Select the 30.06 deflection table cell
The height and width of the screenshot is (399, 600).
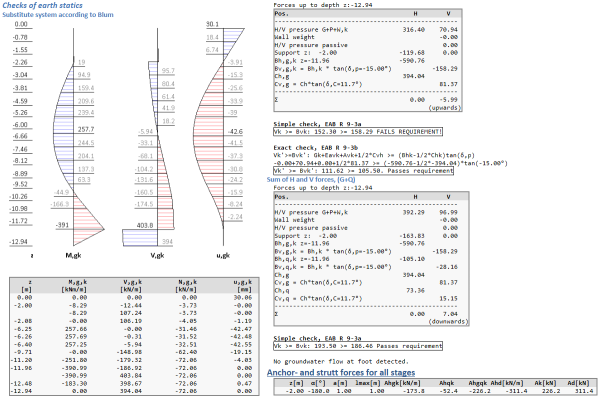click(x=243, y=298)
